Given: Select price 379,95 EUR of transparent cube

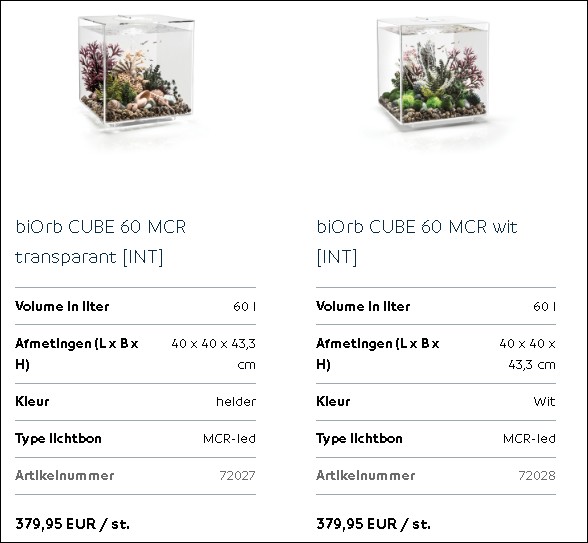Looking at the screenshot, I should click(x=72, y=524).
